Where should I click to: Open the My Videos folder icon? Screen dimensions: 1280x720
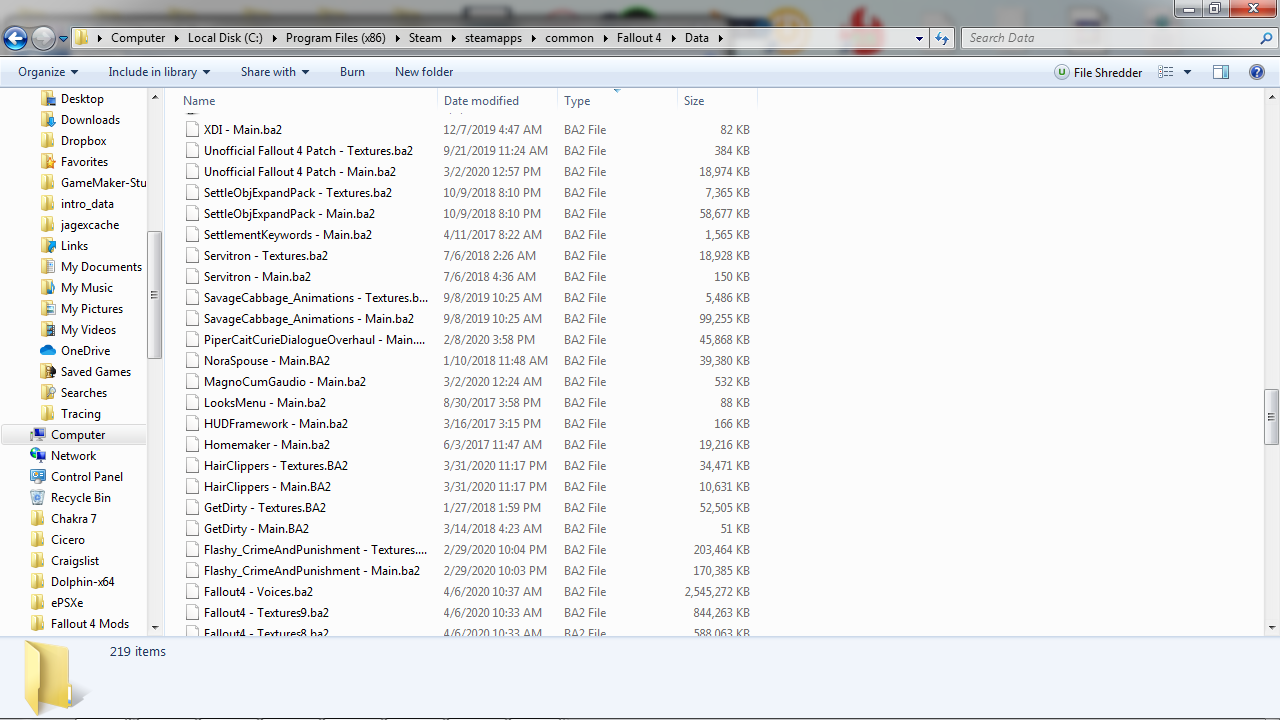[47, 330]
